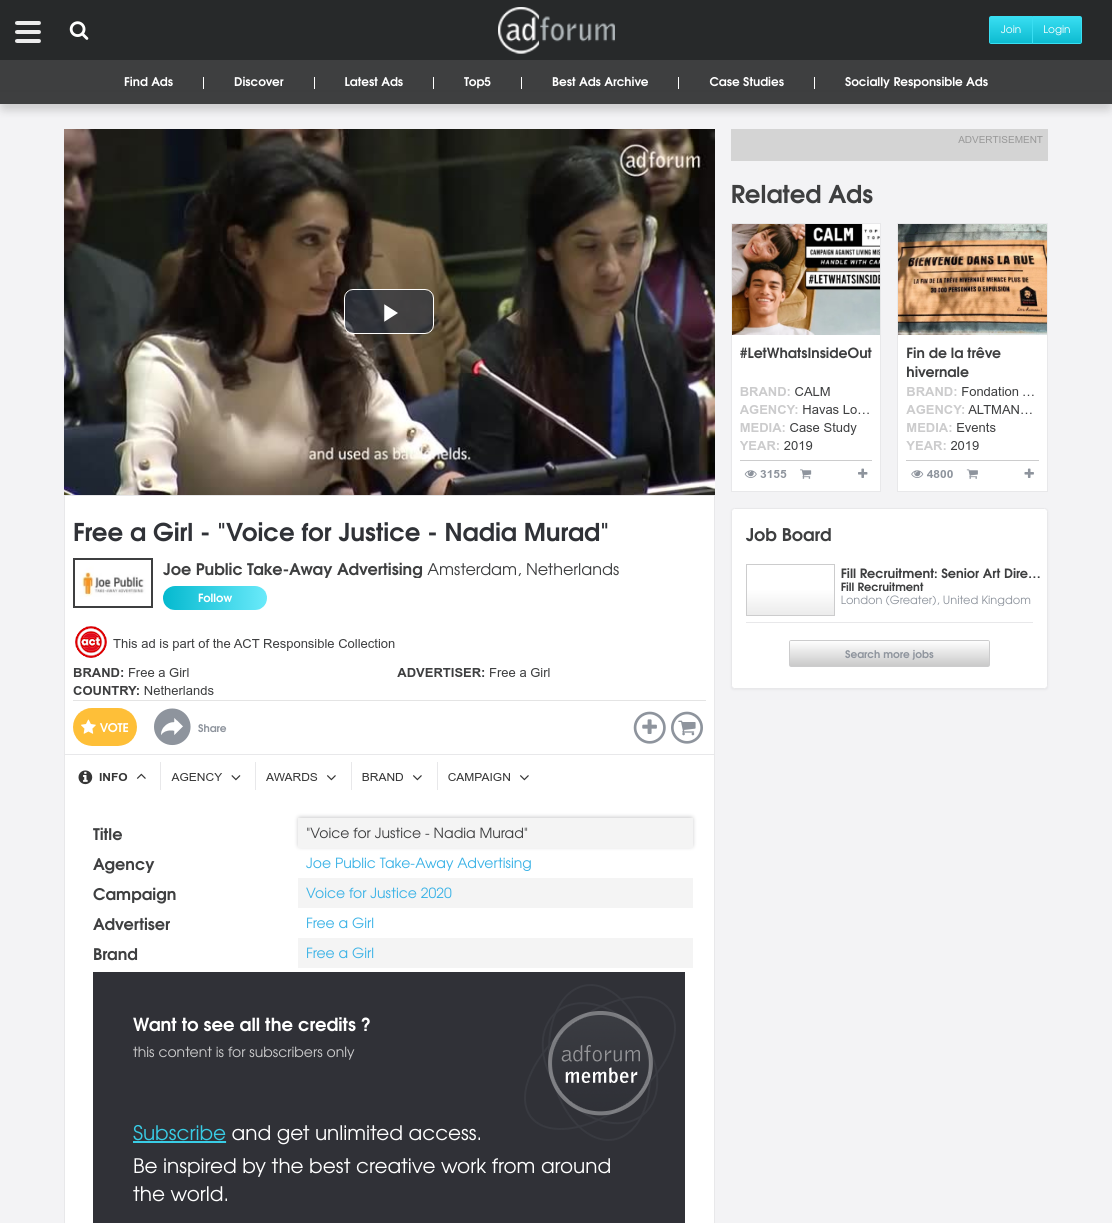Open Free a Girl brand link in table

tap(340, 953)
